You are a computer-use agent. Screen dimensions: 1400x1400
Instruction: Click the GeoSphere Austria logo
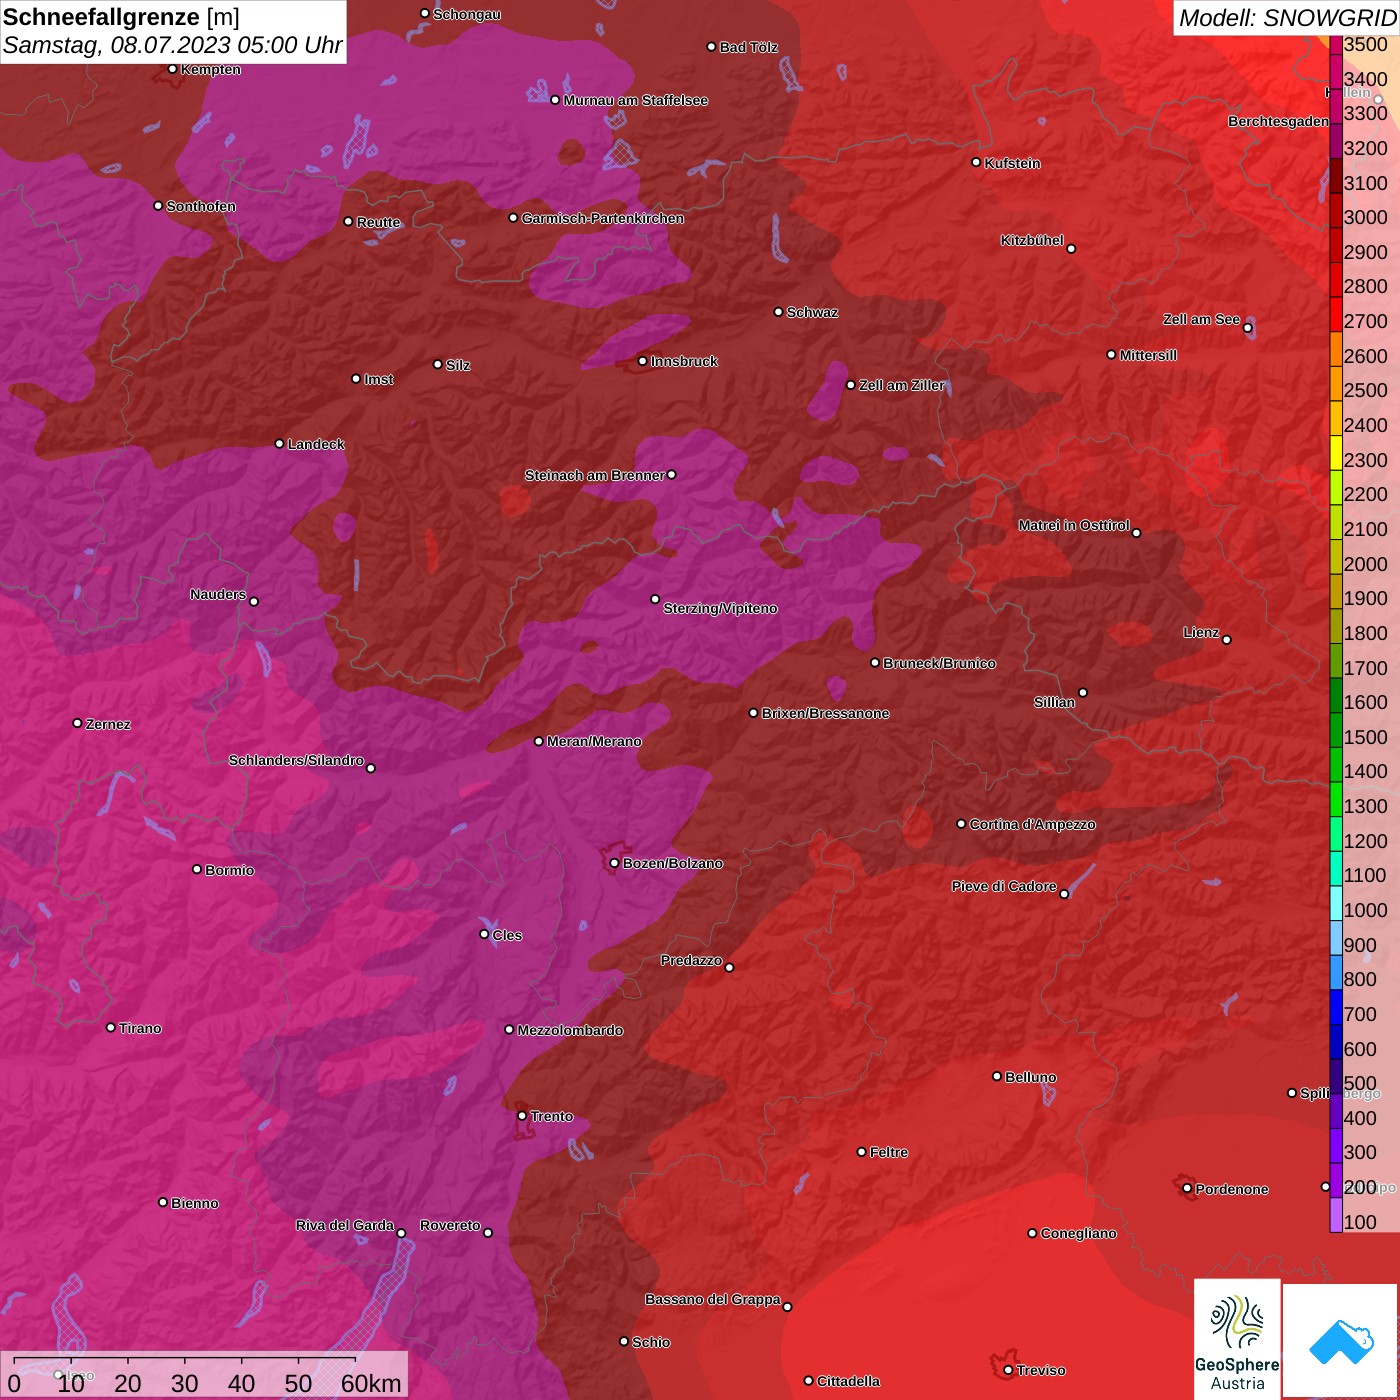(1237, 1339)
